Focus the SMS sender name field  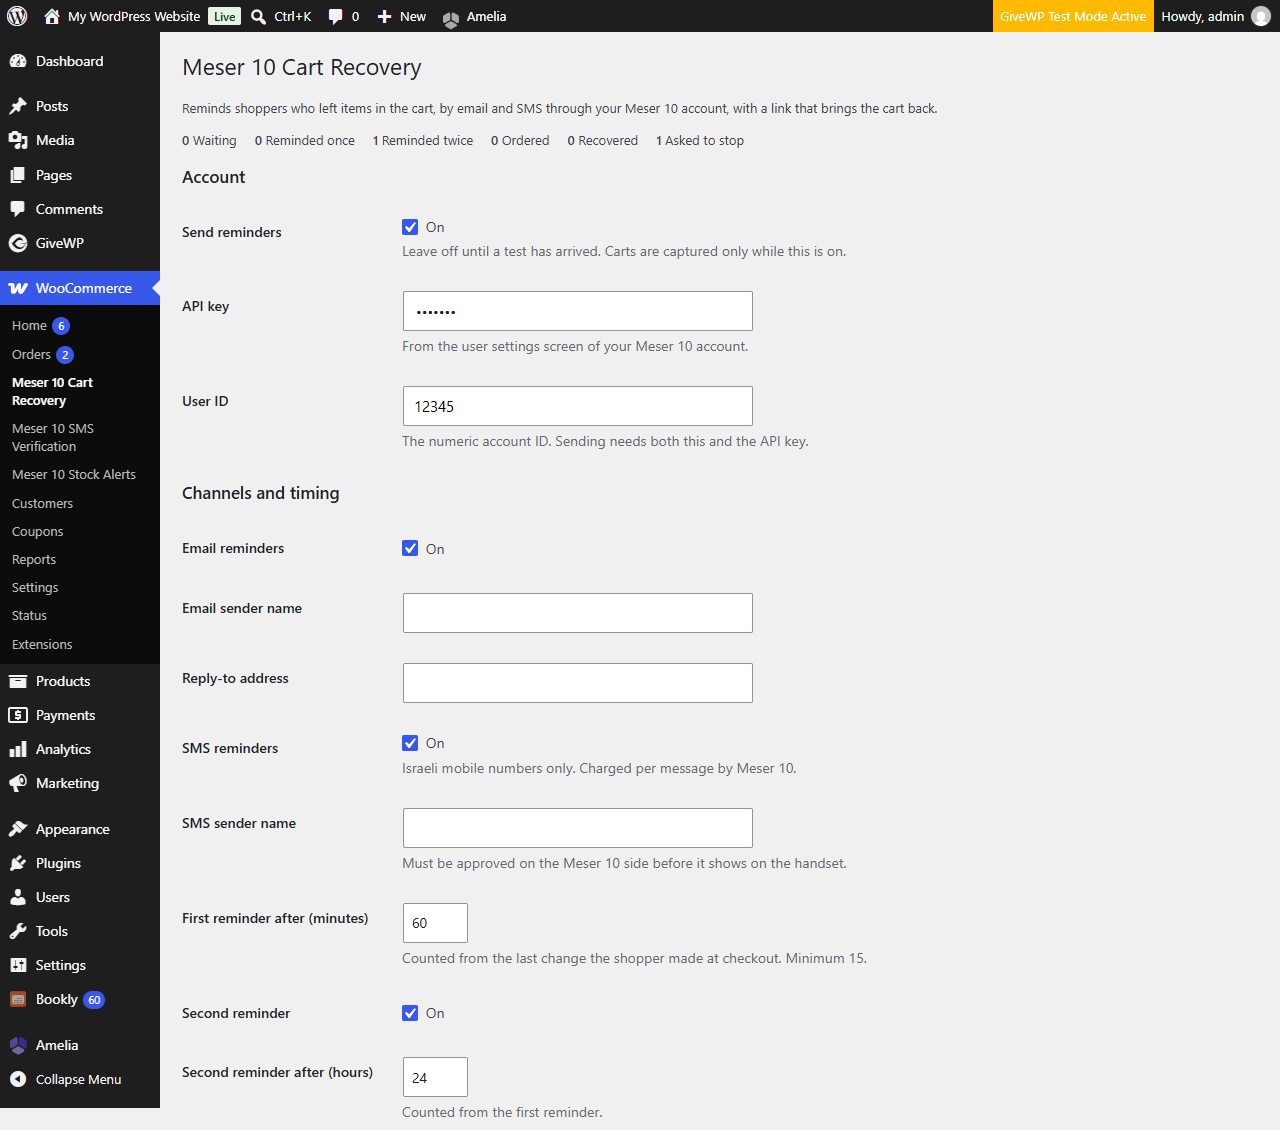pos(578,828)
